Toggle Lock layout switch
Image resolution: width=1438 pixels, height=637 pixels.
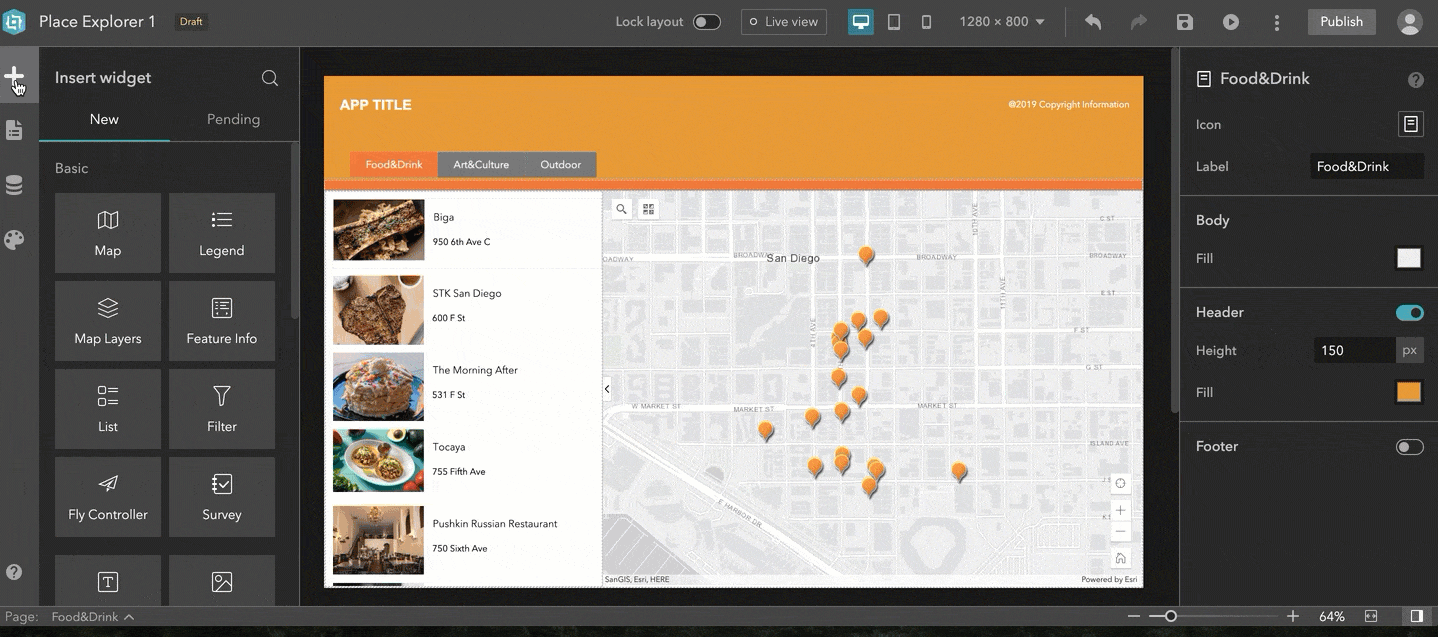point(707,22)
